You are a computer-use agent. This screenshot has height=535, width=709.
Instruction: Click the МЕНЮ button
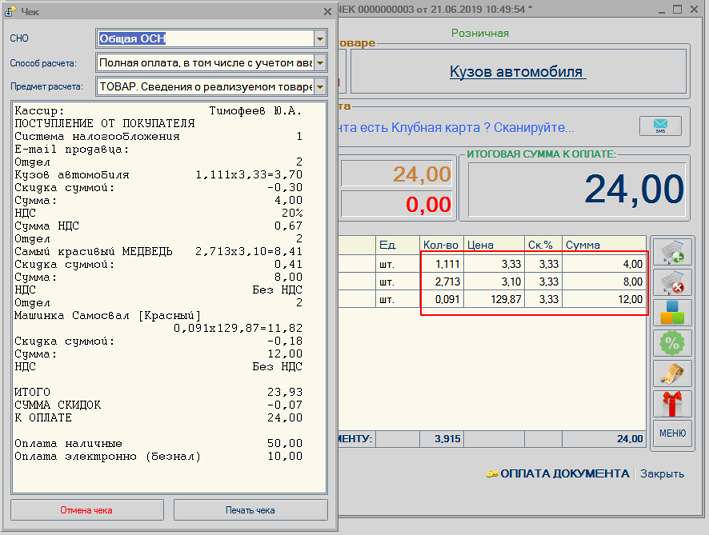672,433
